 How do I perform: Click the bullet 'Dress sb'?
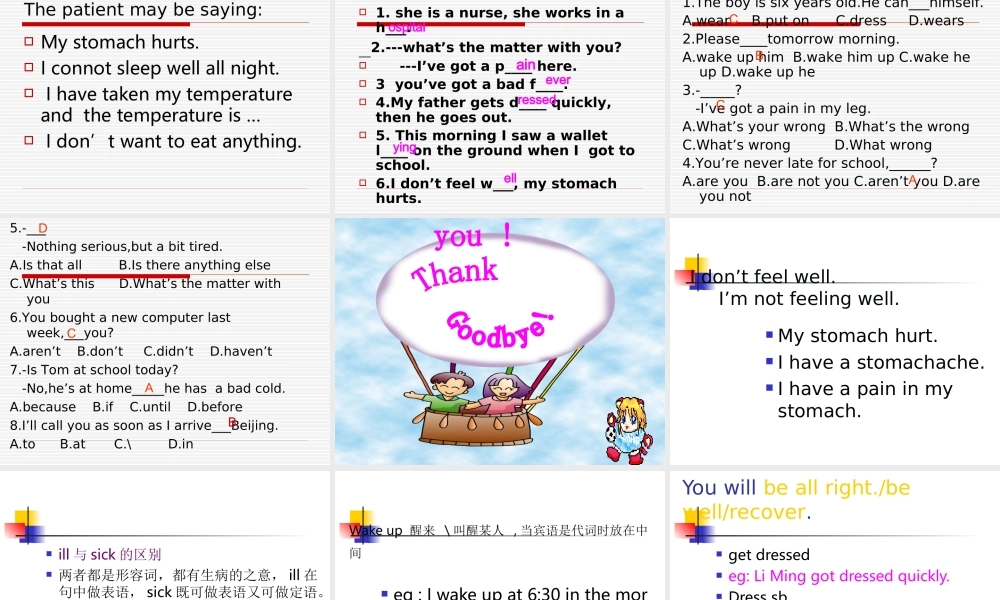tap(758, 595)
